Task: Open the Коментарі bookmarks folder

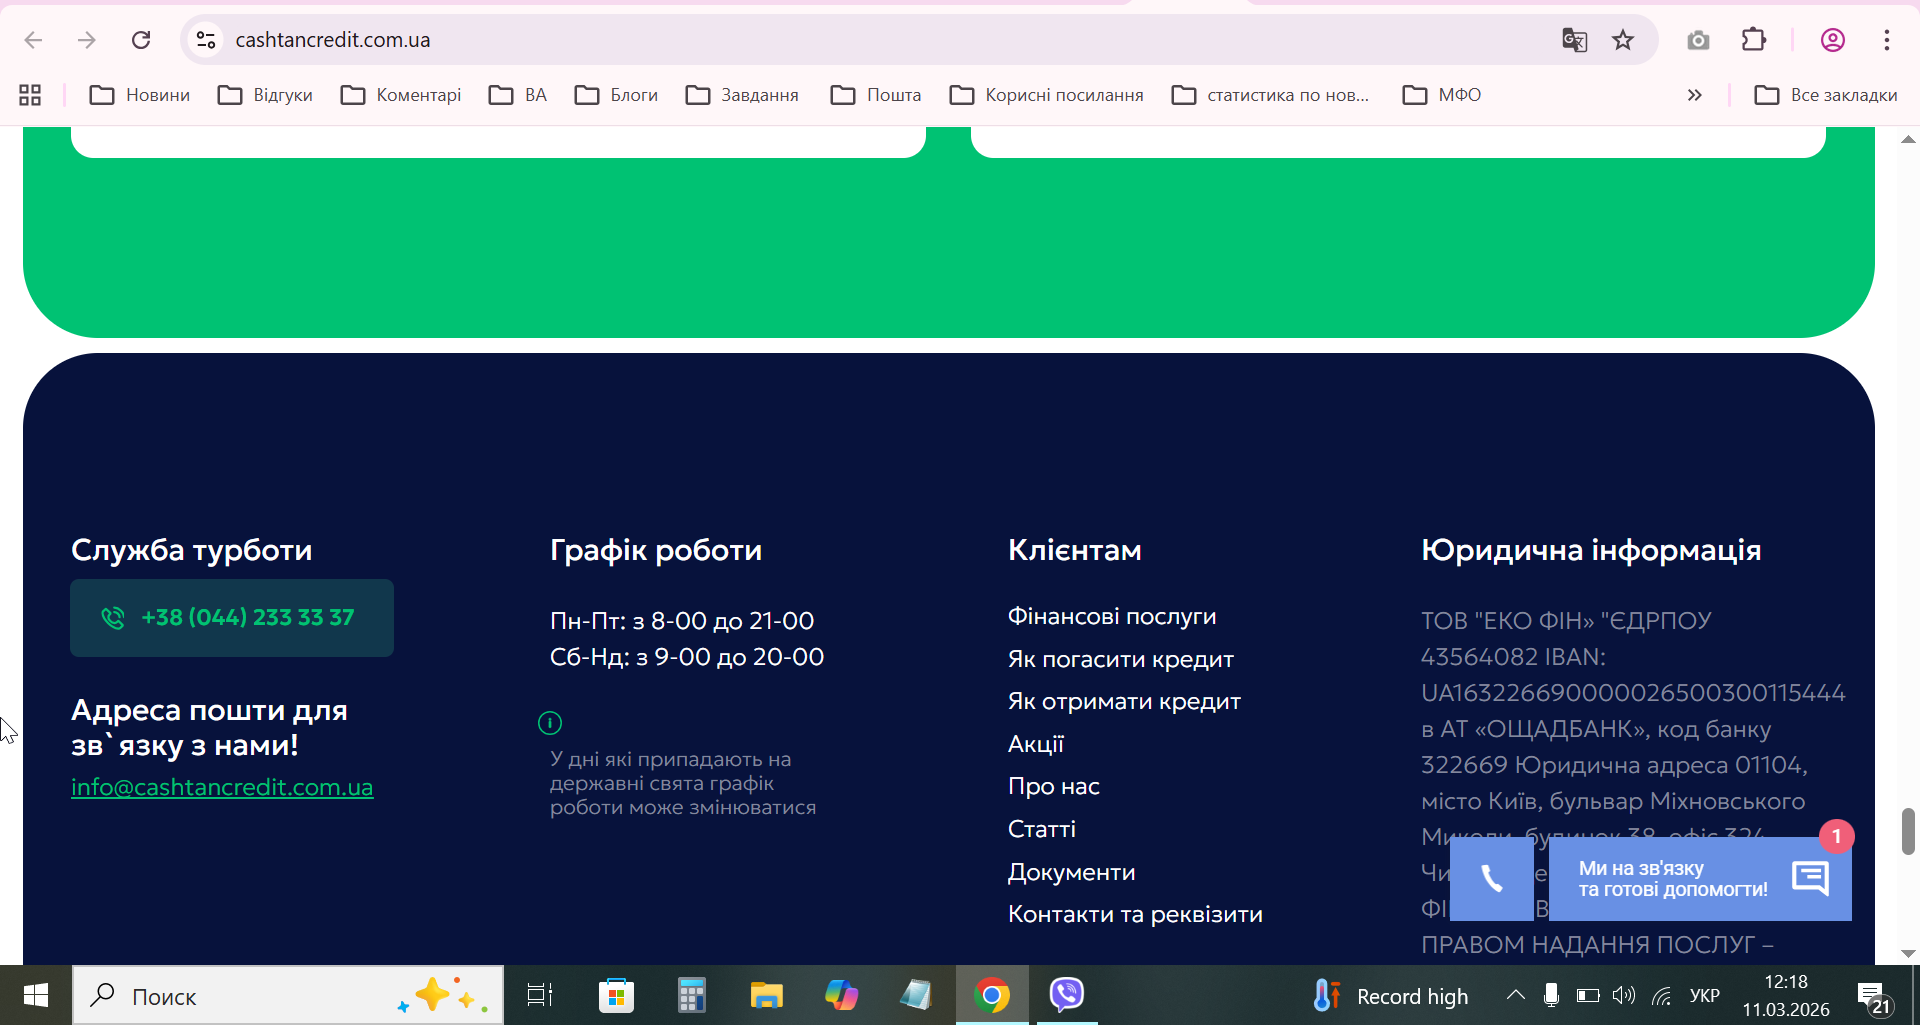Action: point(401,95)
